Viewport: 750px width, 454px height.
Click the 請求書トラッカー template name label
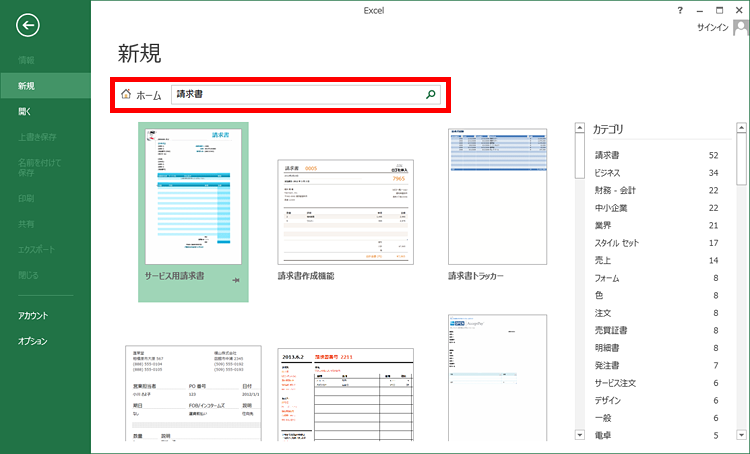pos(476,276)
